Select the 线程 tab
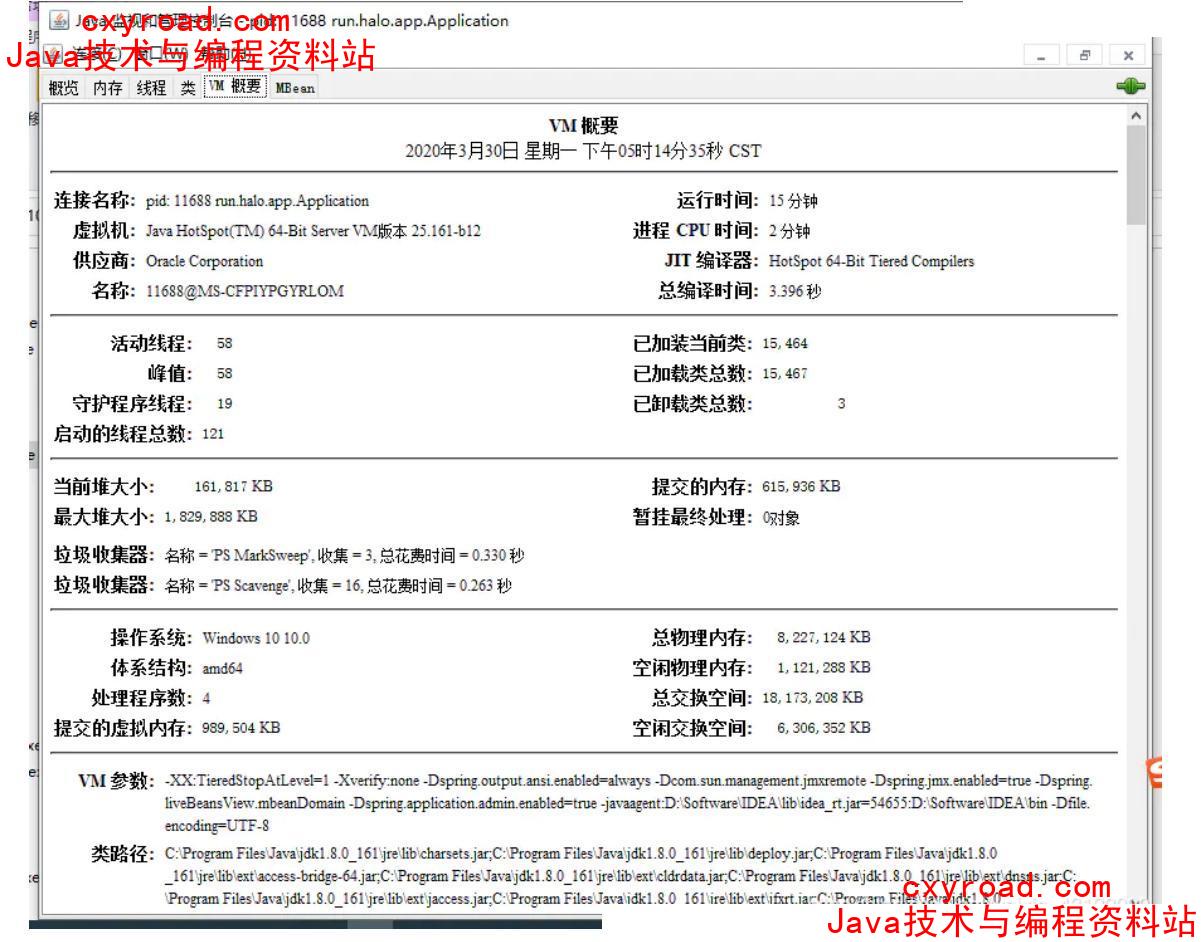The height and width of the screenshot is (942, 1203). point(151,88)
